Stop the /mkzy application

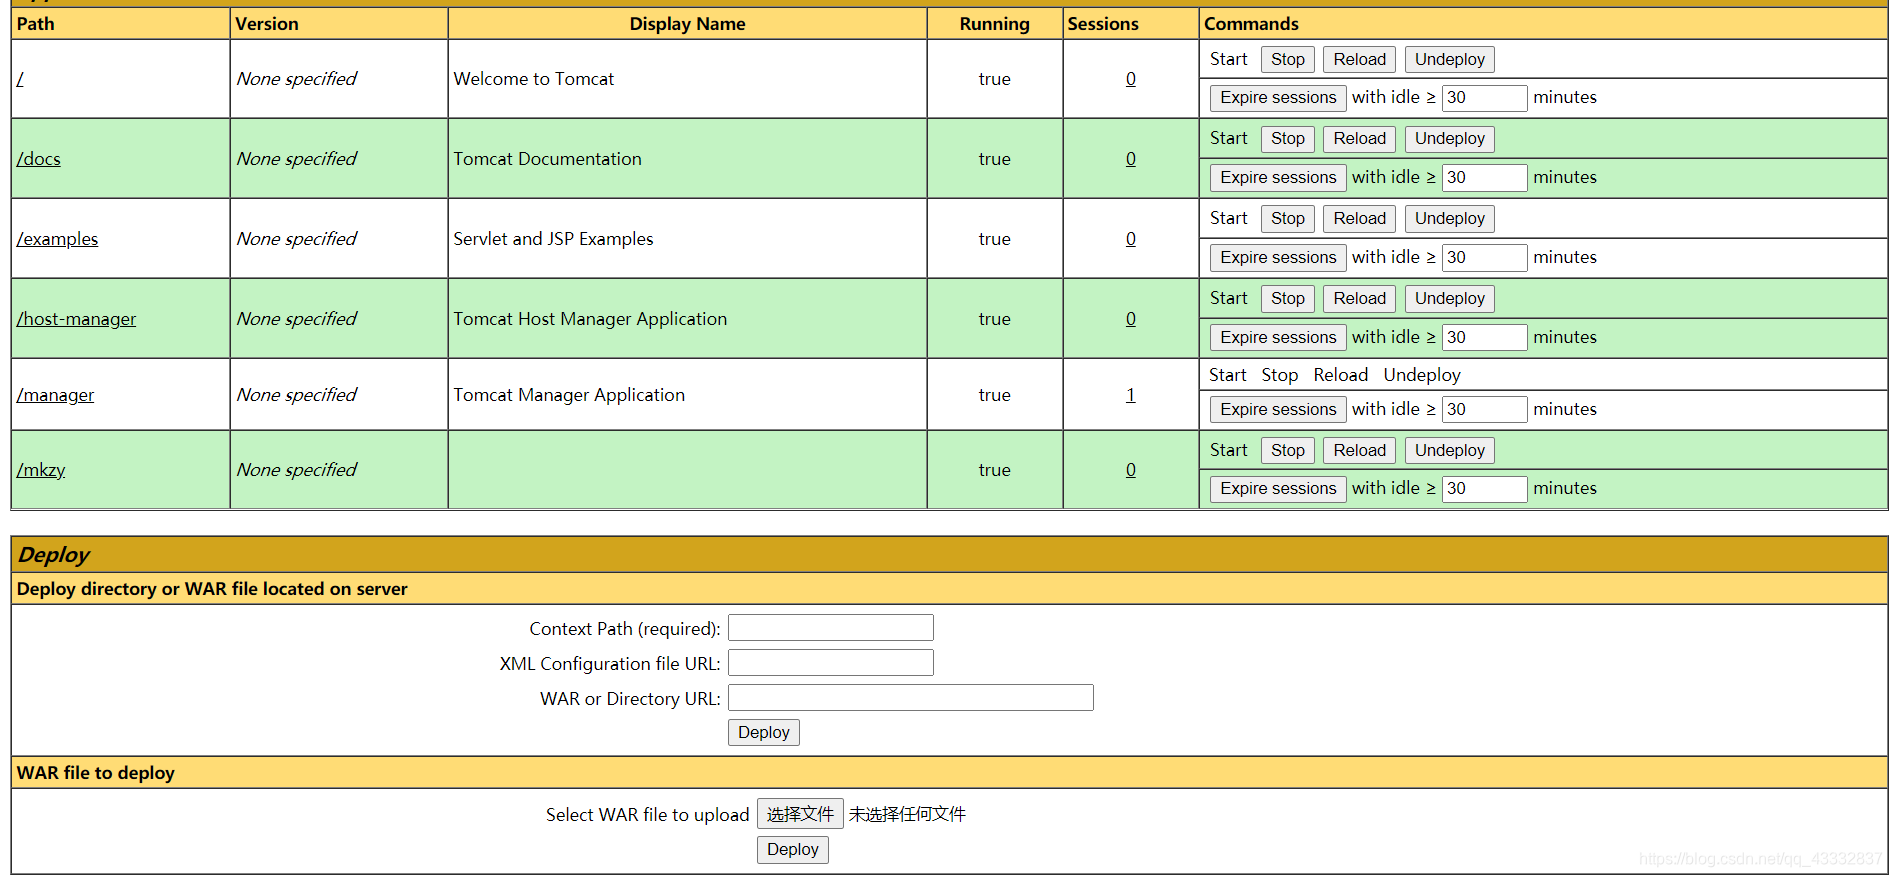coord(1288,451)
